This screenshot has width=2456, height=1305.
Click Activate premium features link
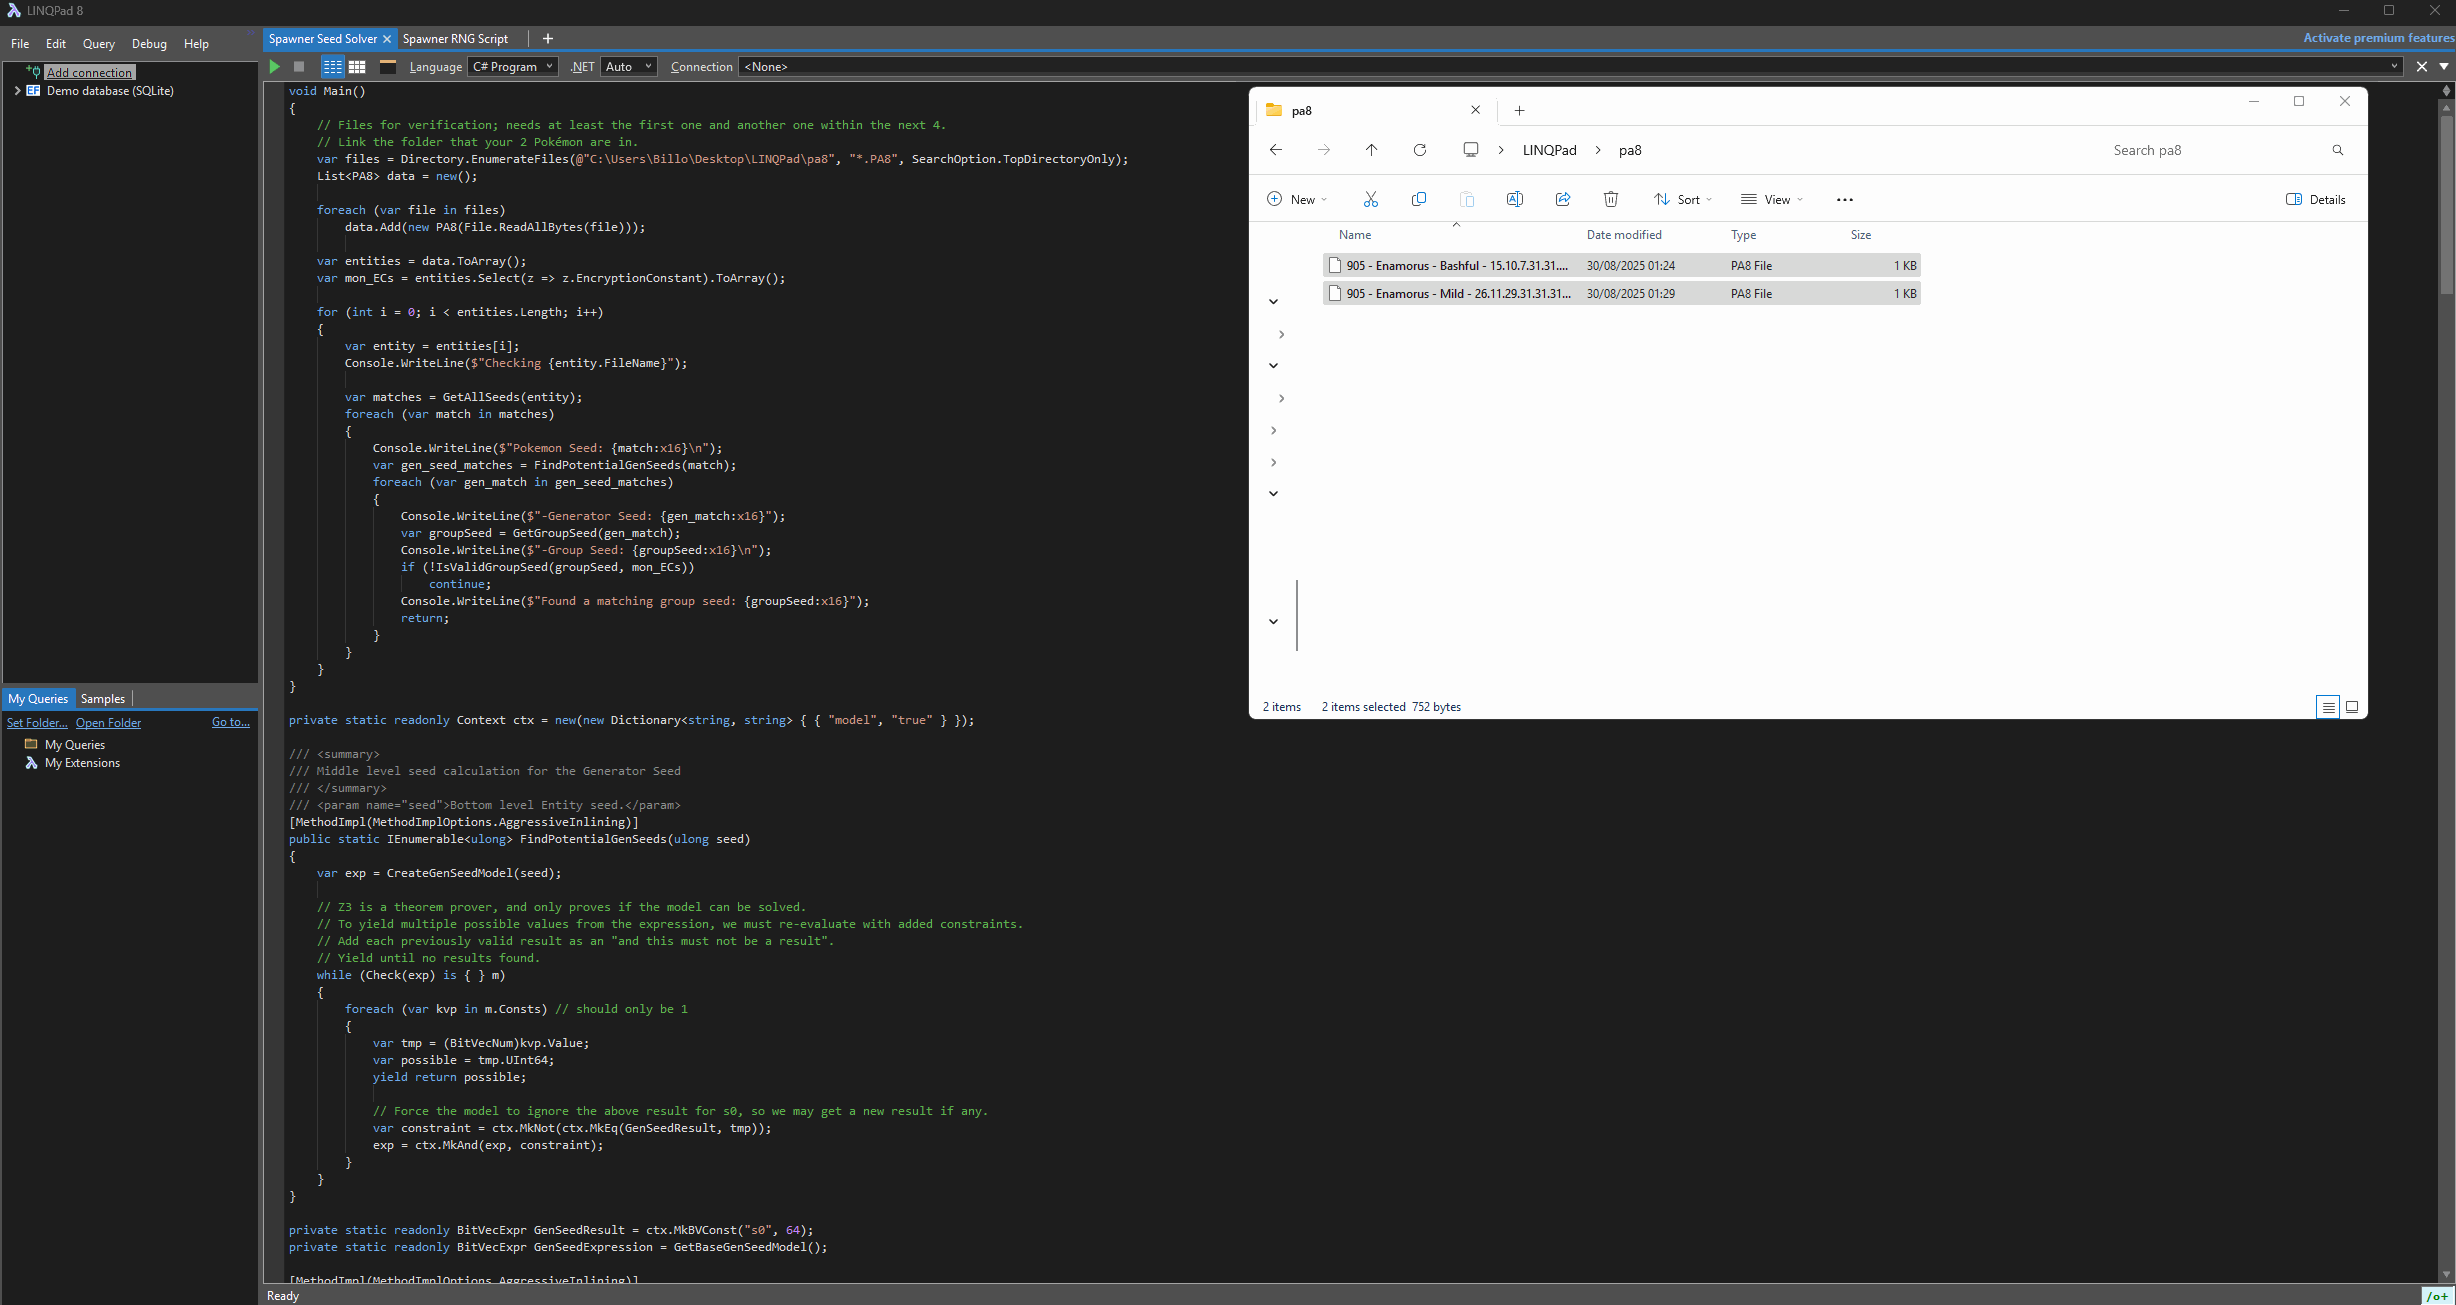(x=2377, y=38)
